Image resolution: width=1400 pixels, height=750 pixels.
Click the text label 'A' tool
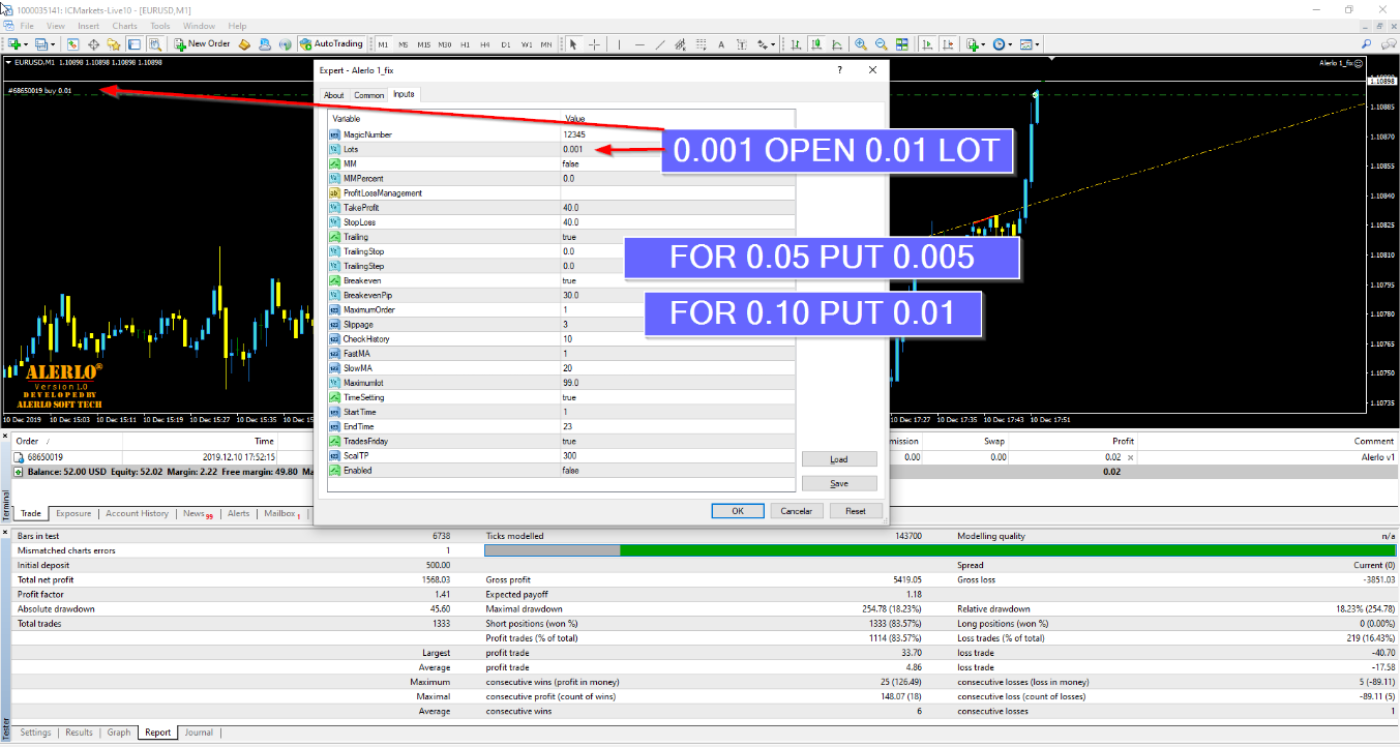pos(722,44)
